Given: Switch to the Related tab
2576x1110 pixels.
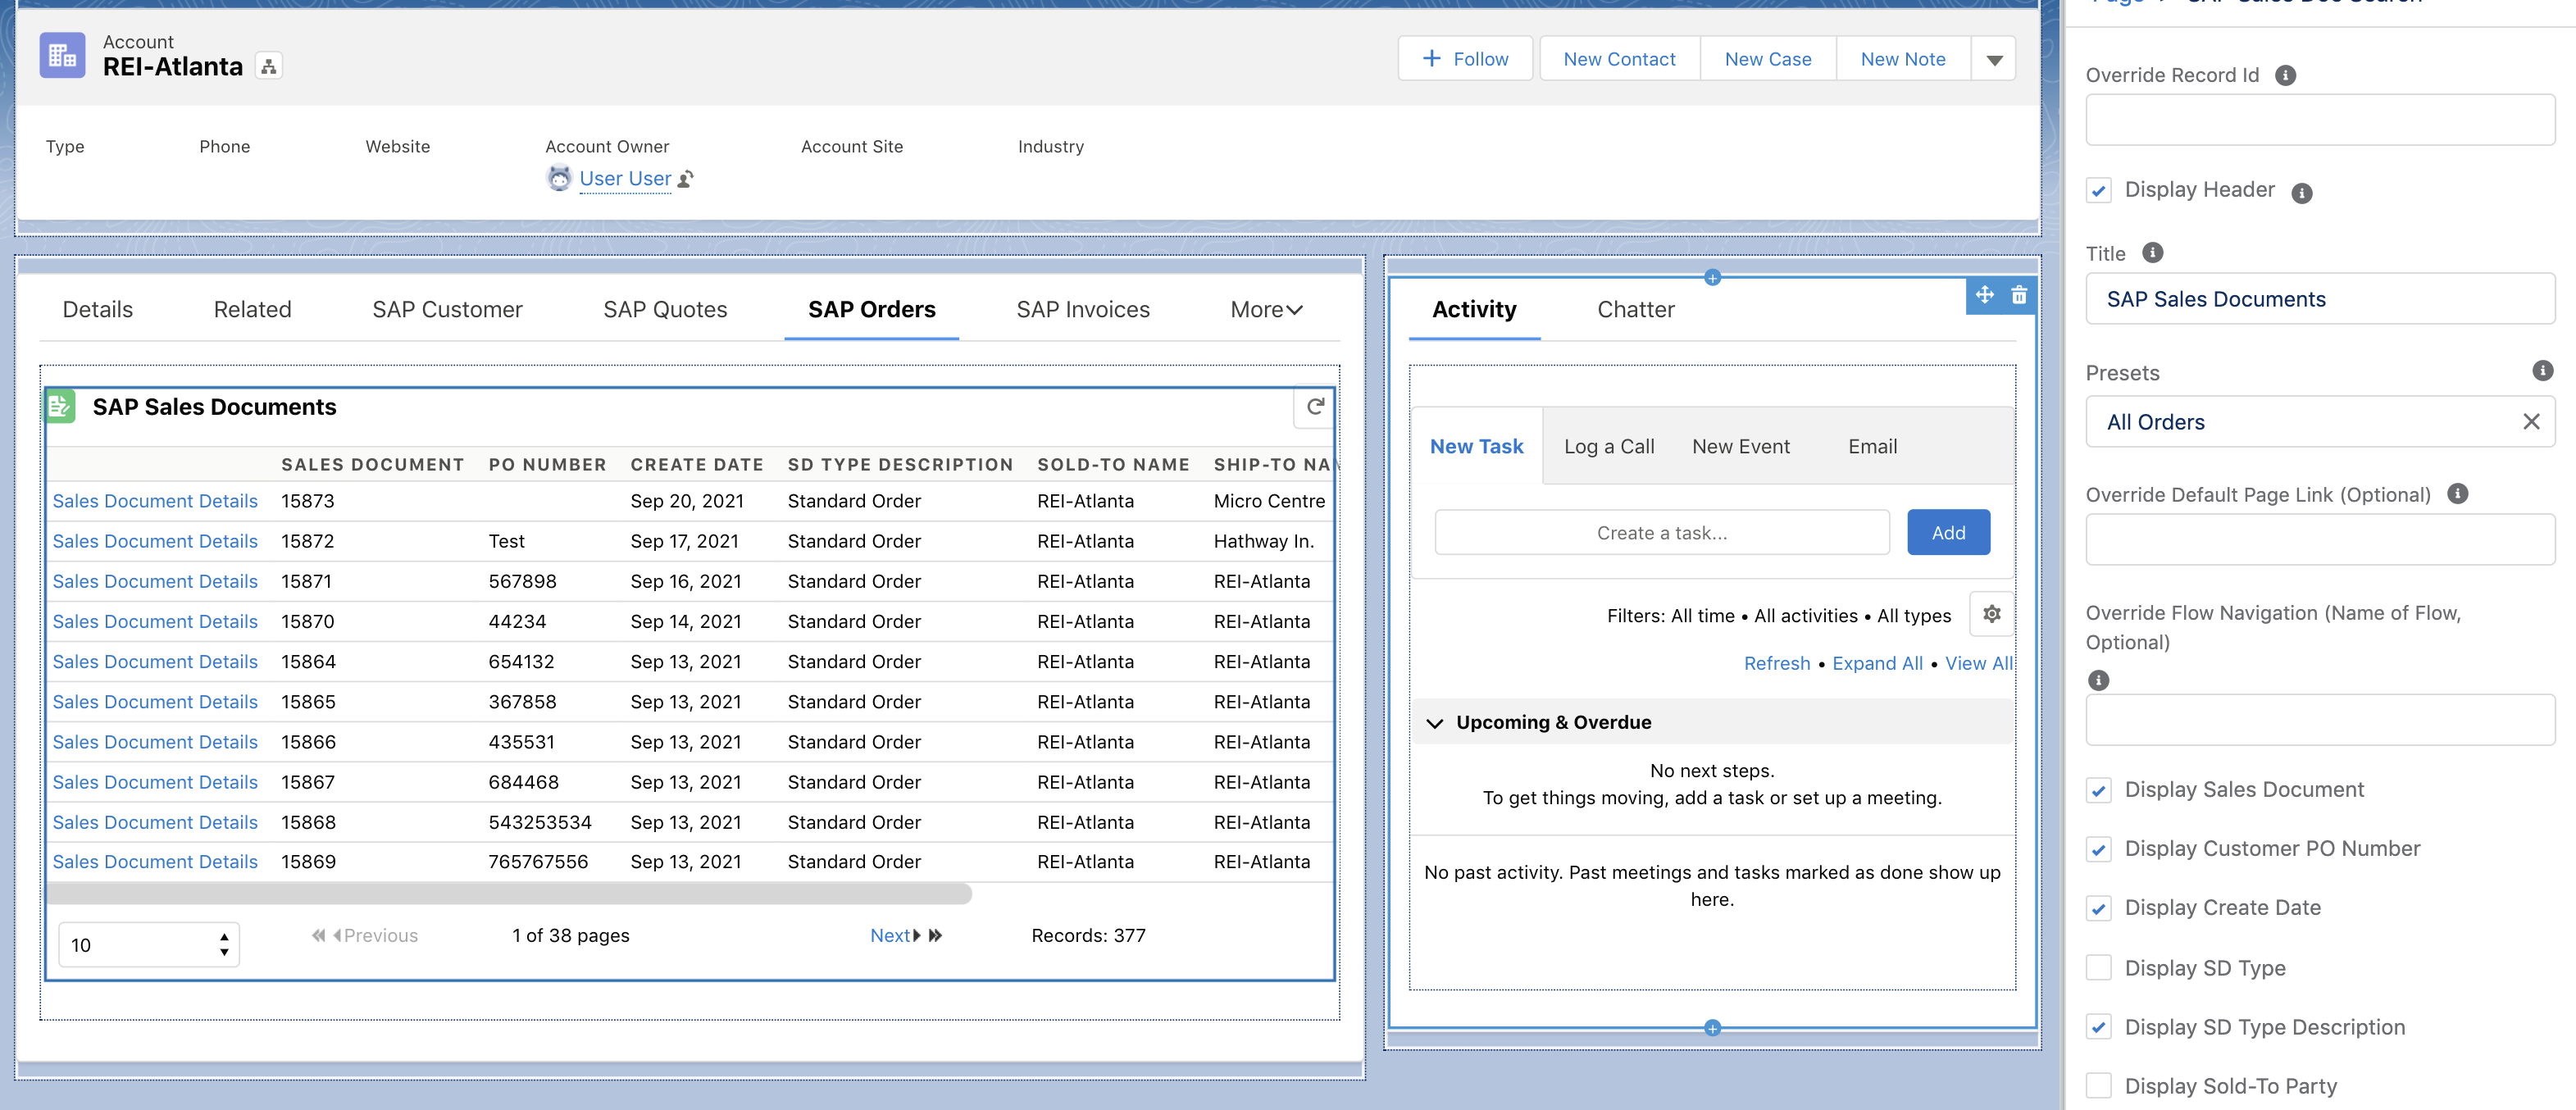Looking at the screenshot, I should pyautogui.click(x=252, y=310).
